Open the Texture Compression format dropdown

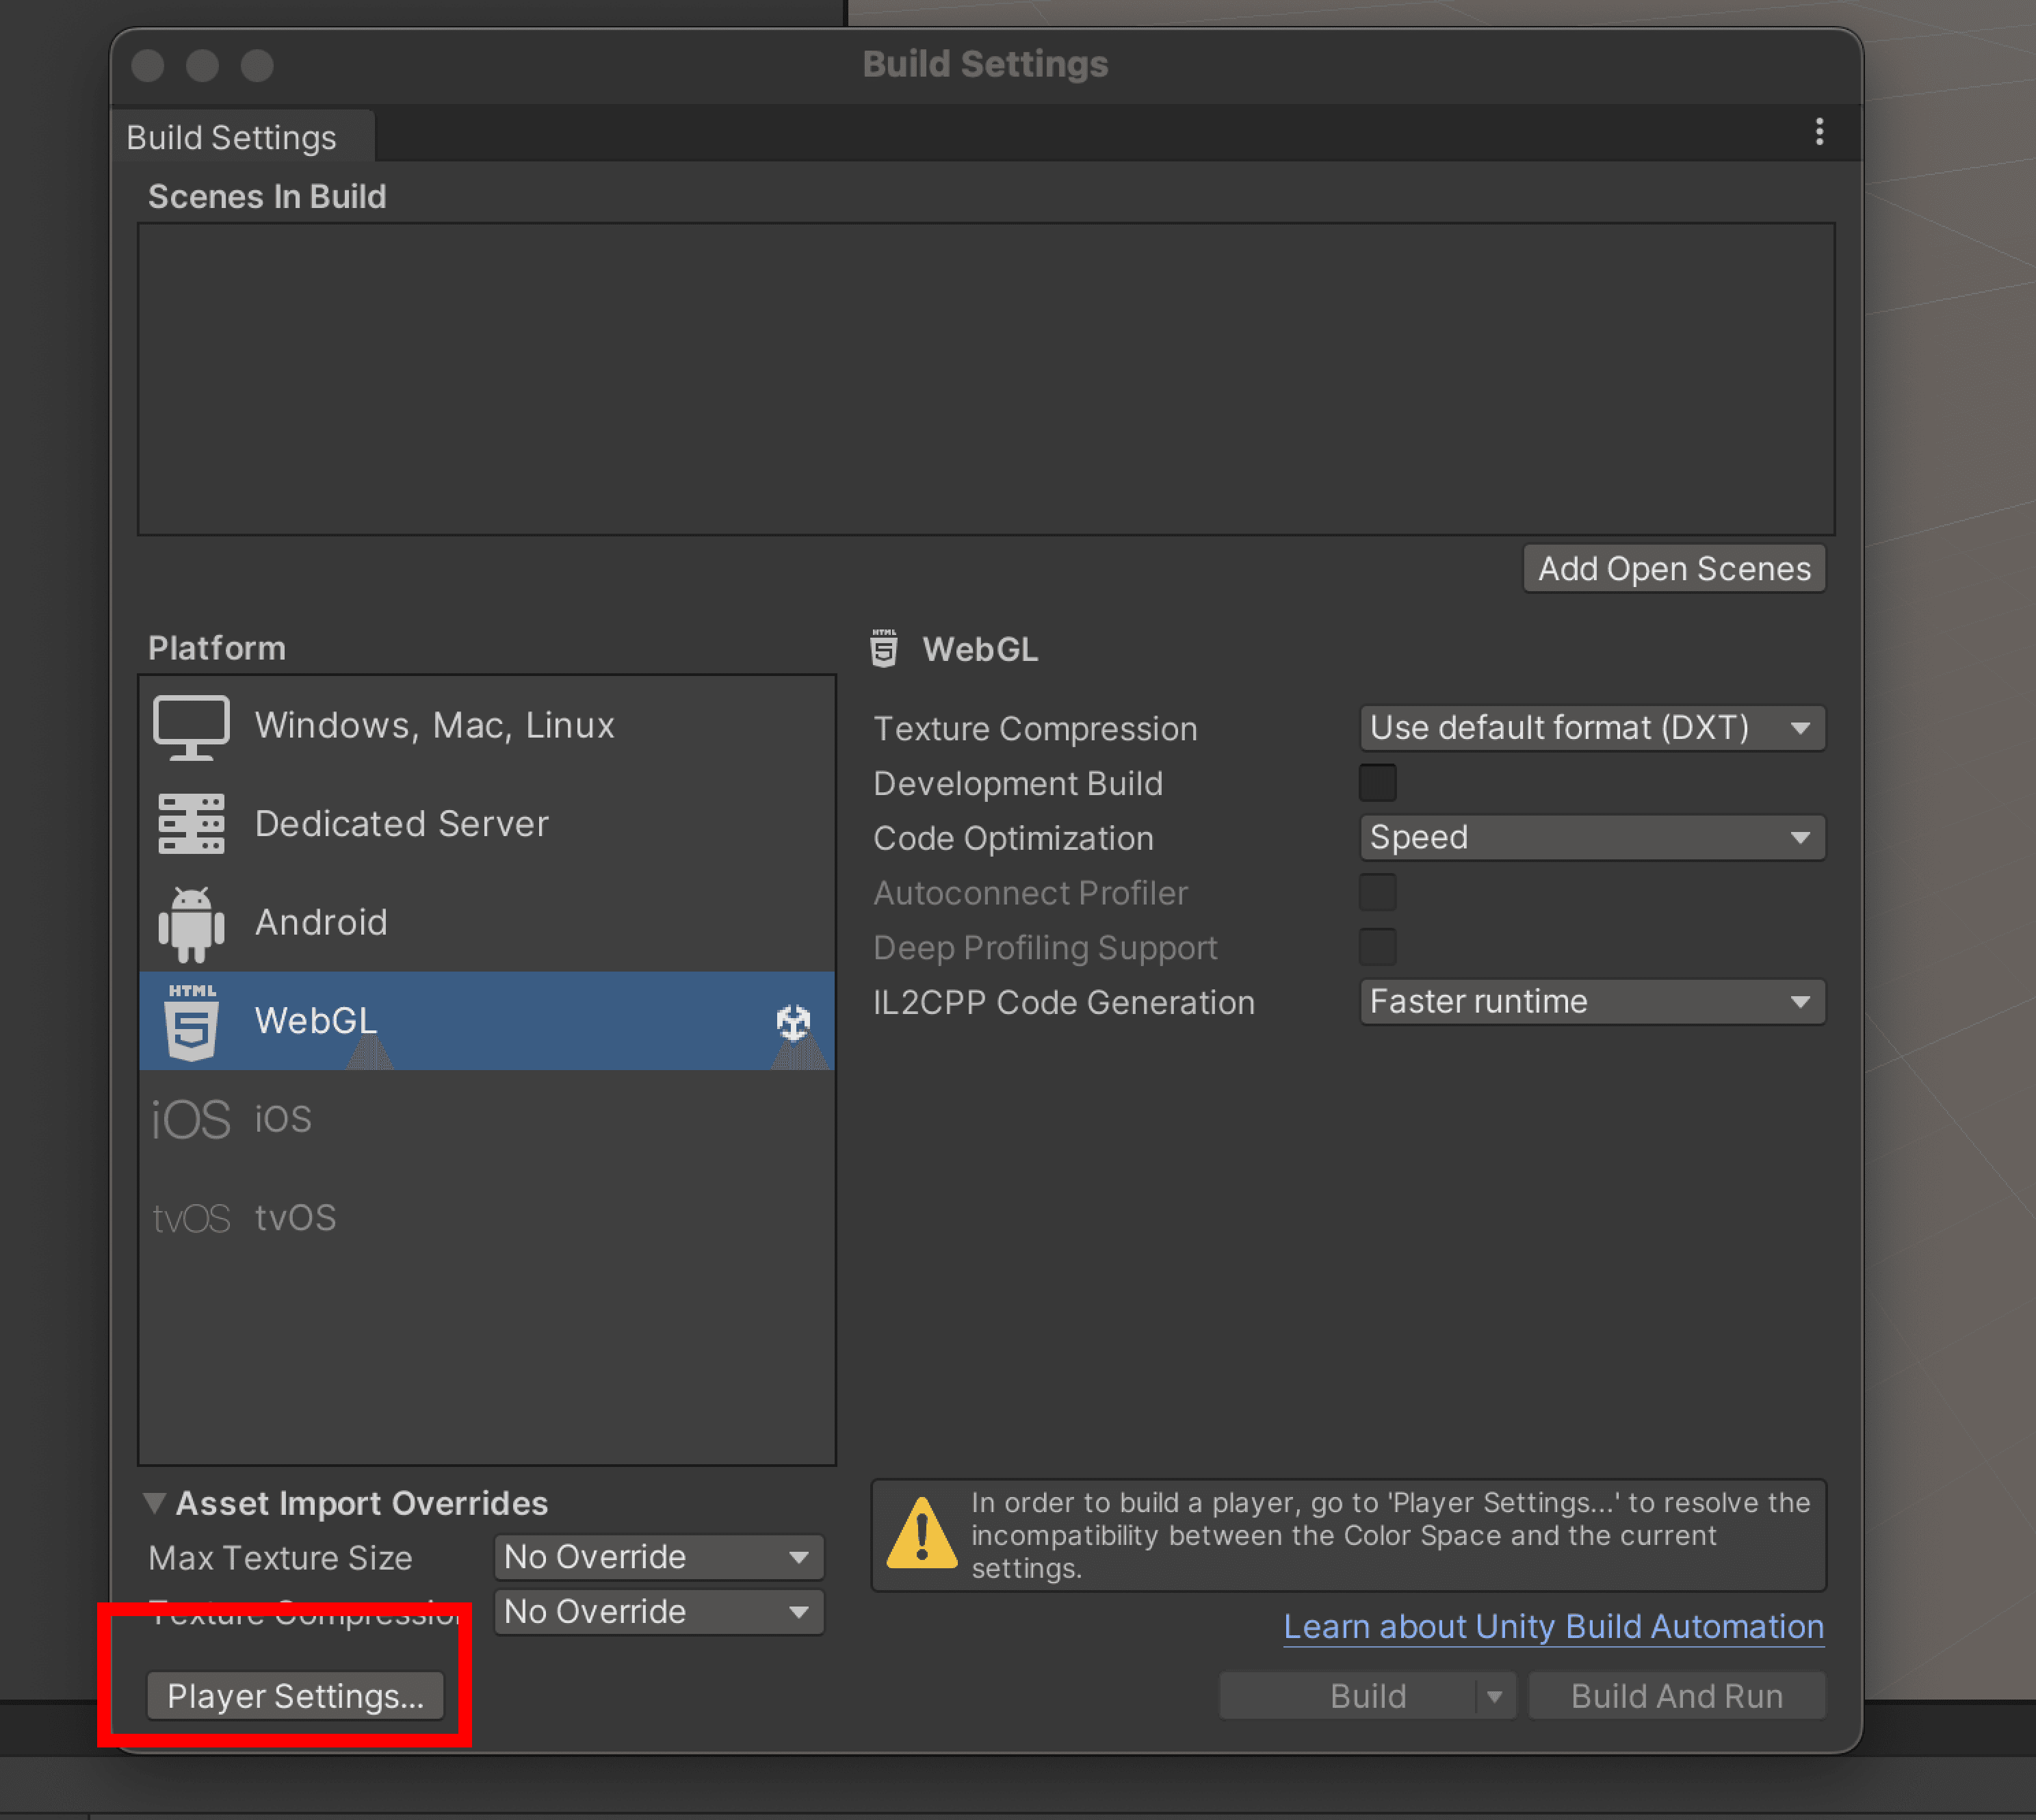click(x=1592, y=728)
